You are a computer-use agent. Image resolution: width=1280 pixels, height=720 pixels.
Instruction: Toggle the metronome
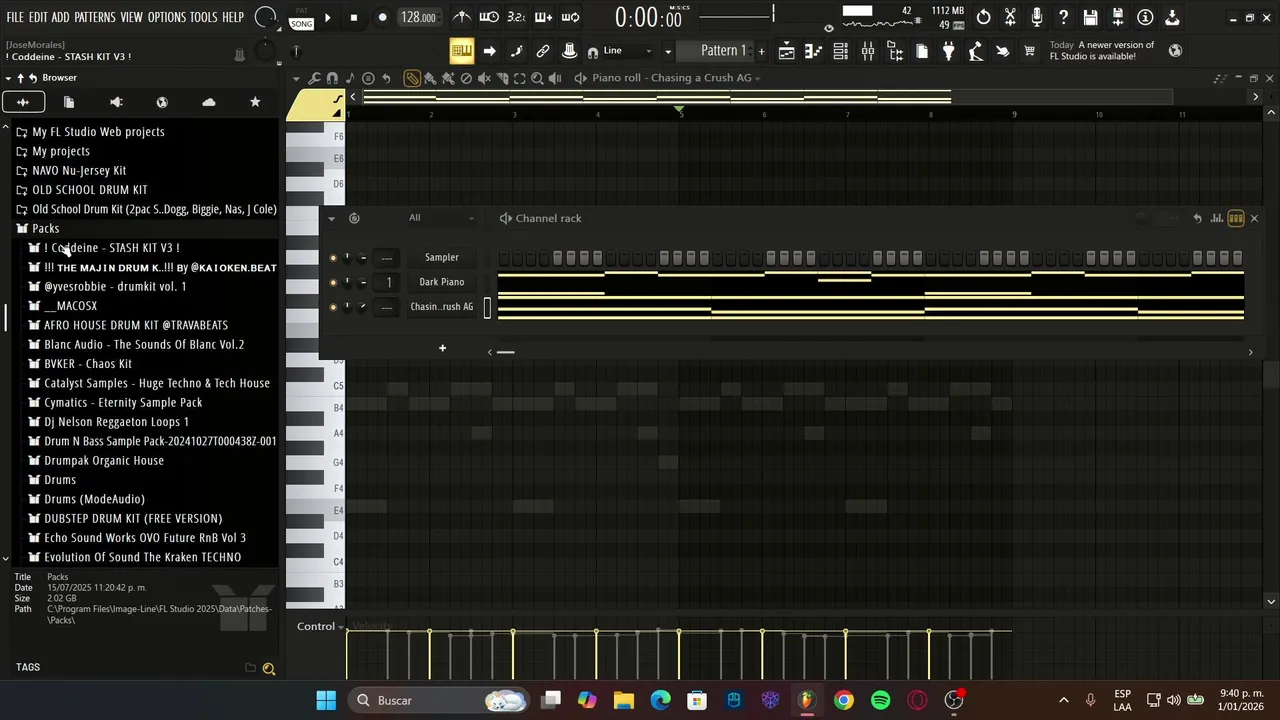click(462, 17)
